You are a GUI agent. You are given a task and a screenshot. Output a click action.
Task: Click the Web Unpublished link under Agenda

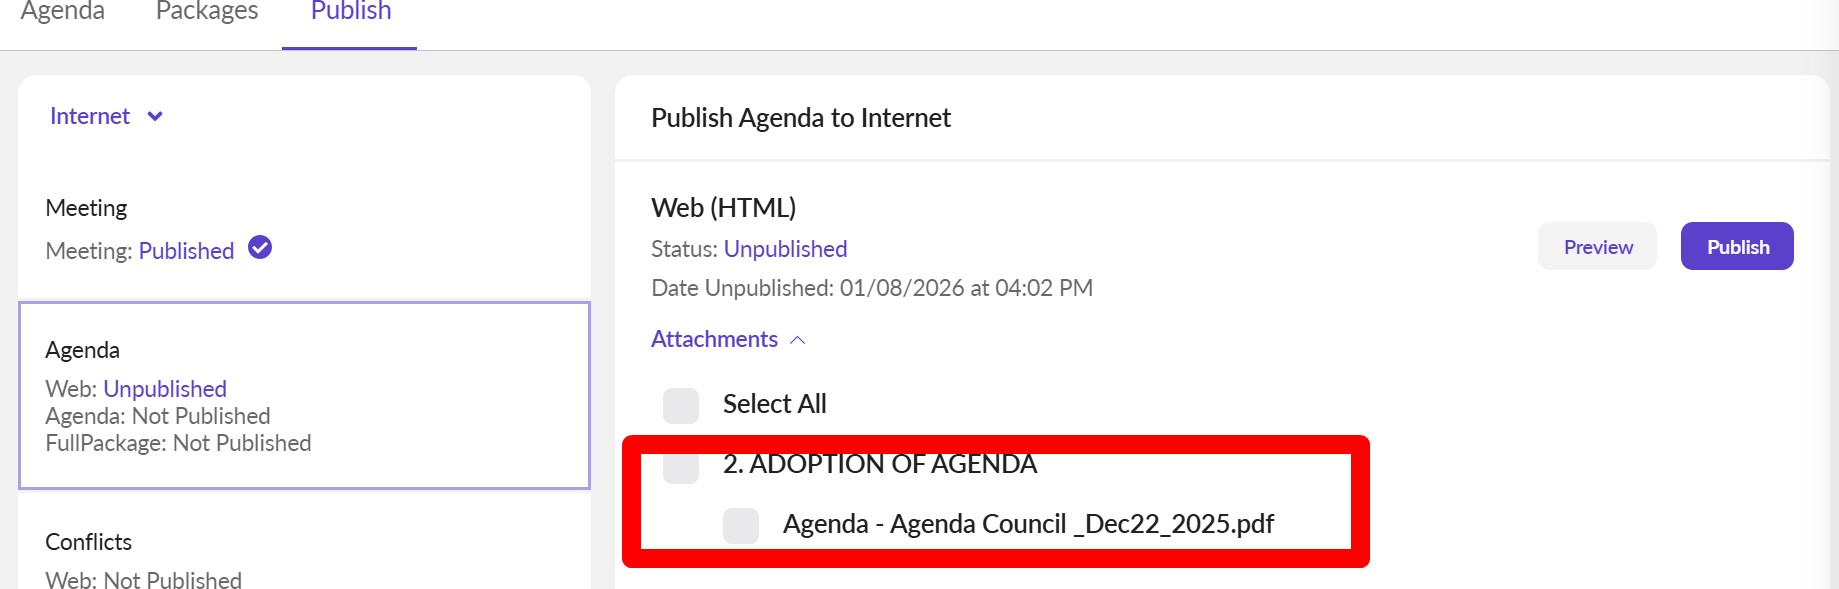pos(165,389)
